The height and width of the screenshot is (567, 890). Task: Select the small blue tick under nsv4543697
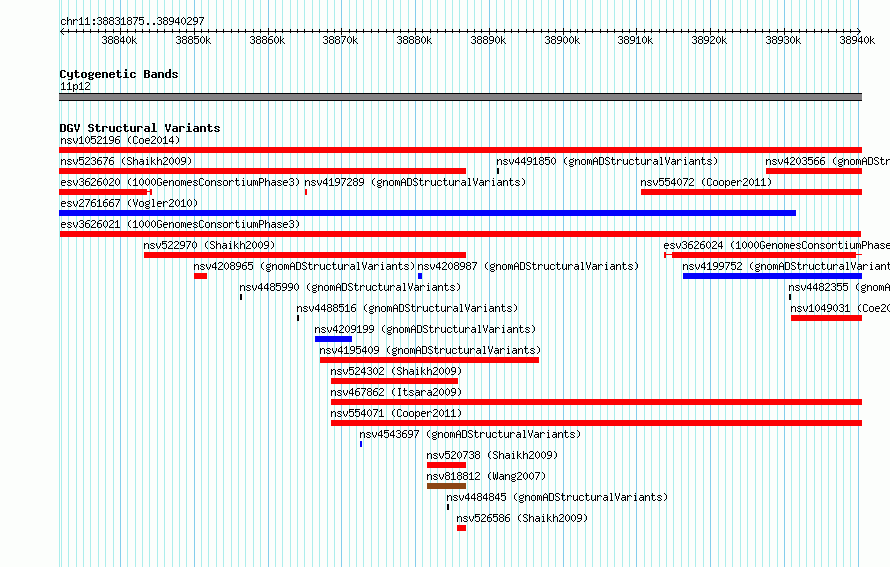[361, 444]
